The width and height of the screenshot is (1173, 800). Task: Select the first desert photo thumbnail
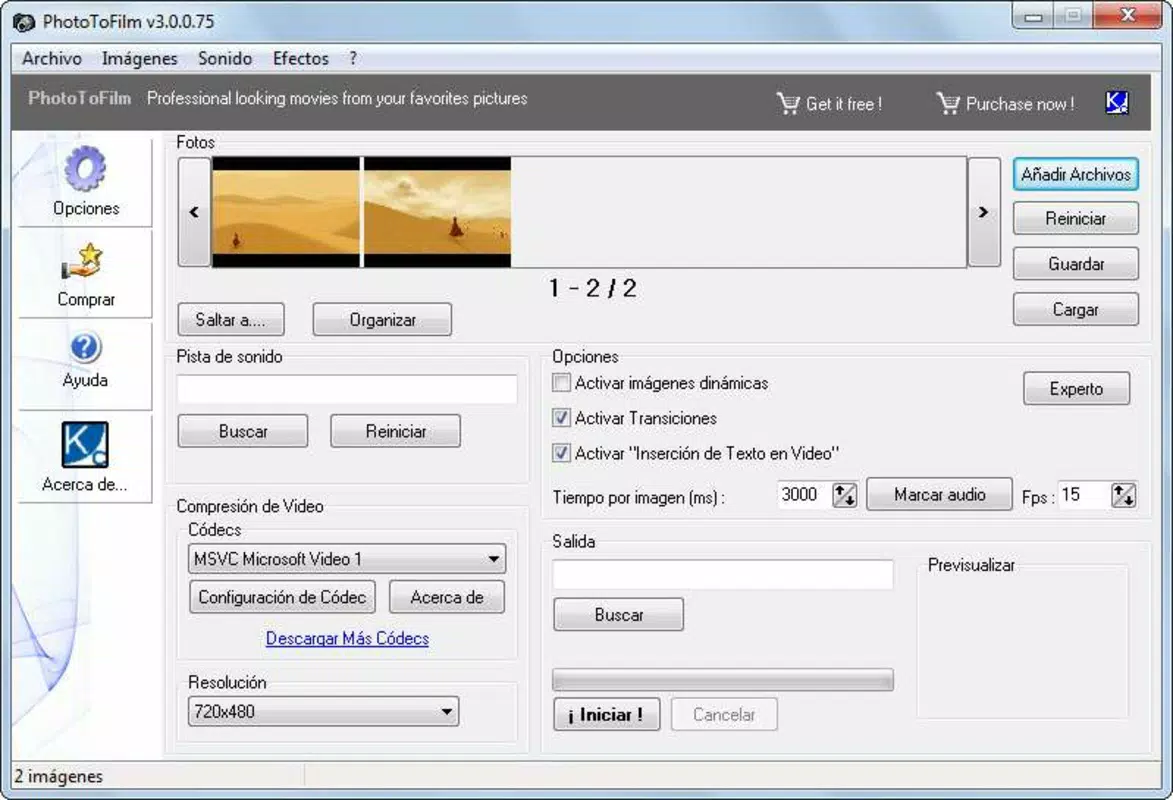tap(286, 212)
